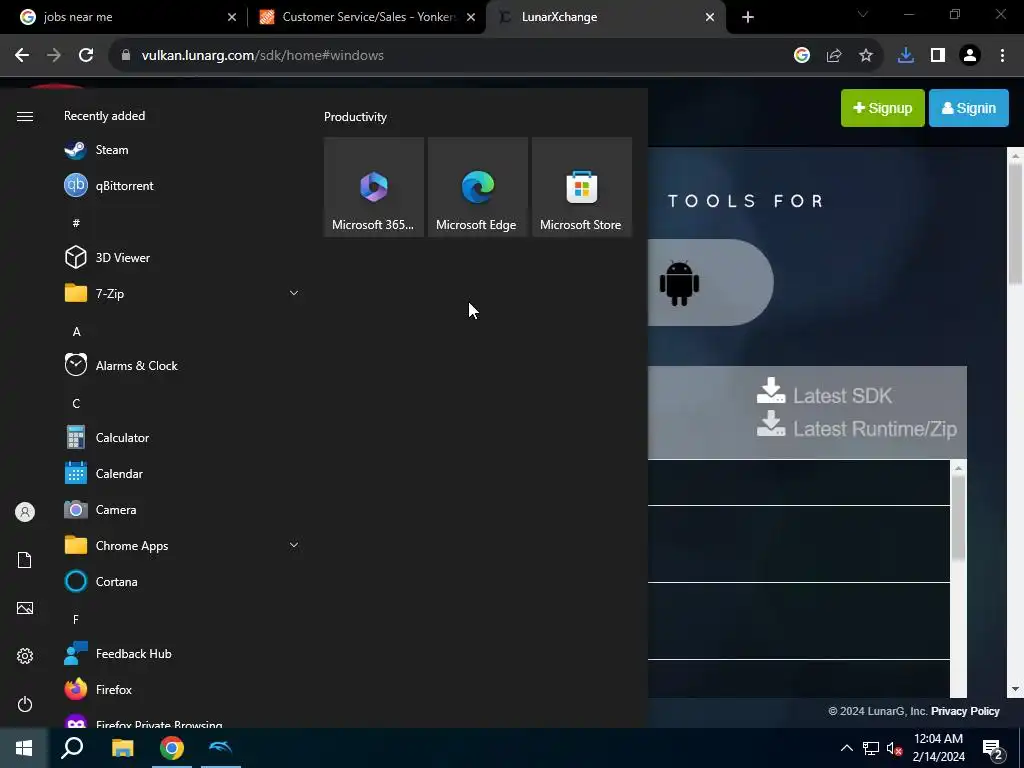Image resolution: width=1024 pixels, height=768 pixels.
Task: Go back to the previous page
Action: pos(22,56)
